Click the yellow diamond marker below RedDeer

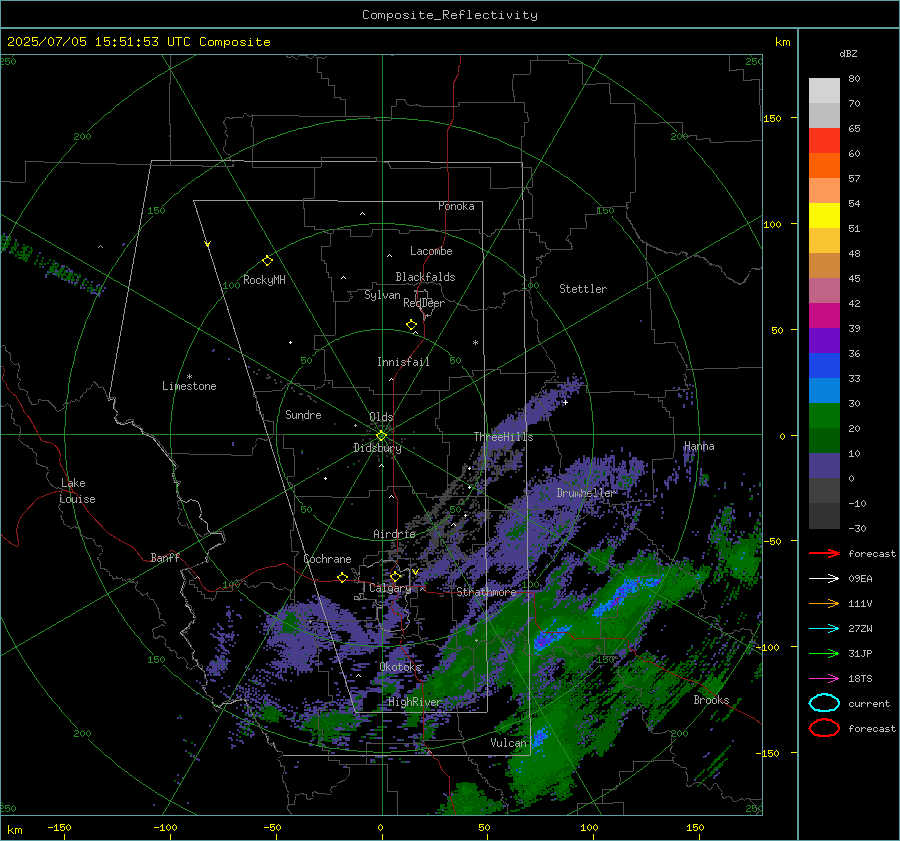412,325
